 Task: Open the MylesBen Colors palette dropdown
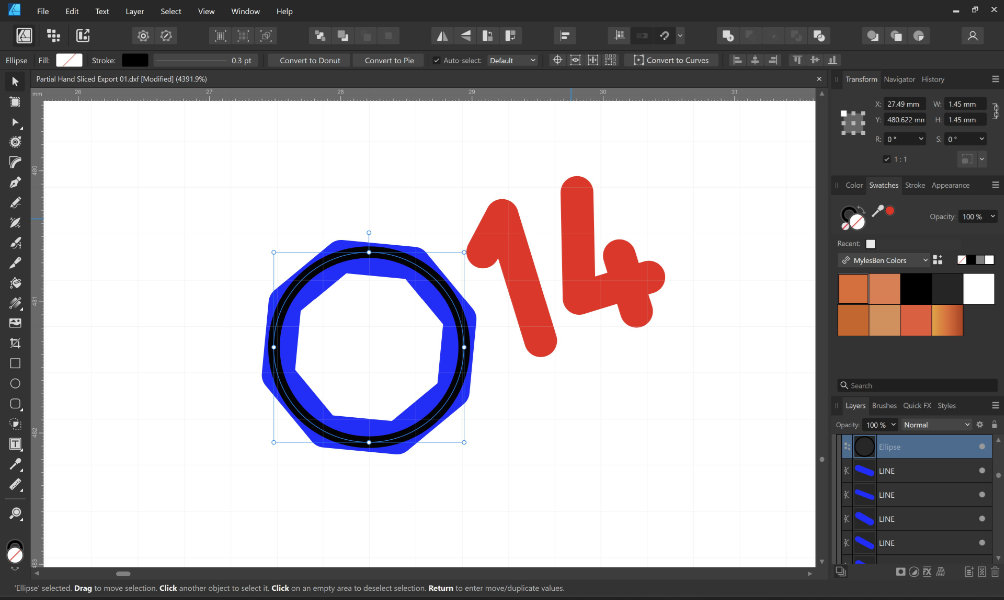[x=884, y=260]
